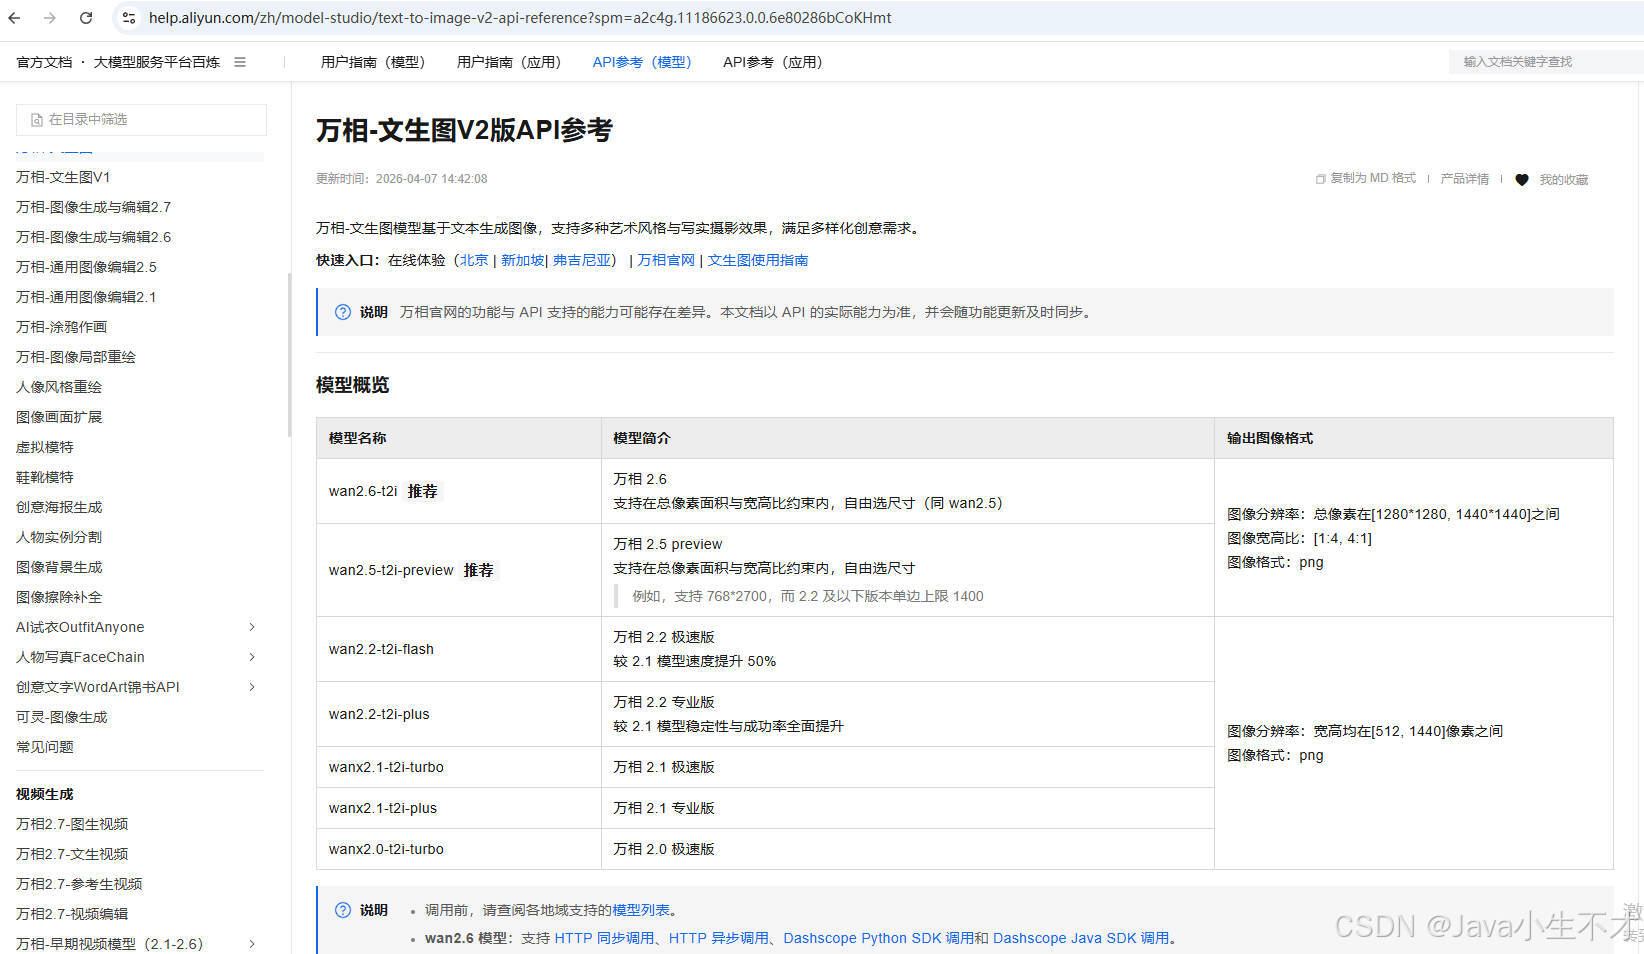Click wanx2.0-t2i-turbo model name cell
Image resolution: width=1644 pixels, height=954 pixels.
coord(459,849)
